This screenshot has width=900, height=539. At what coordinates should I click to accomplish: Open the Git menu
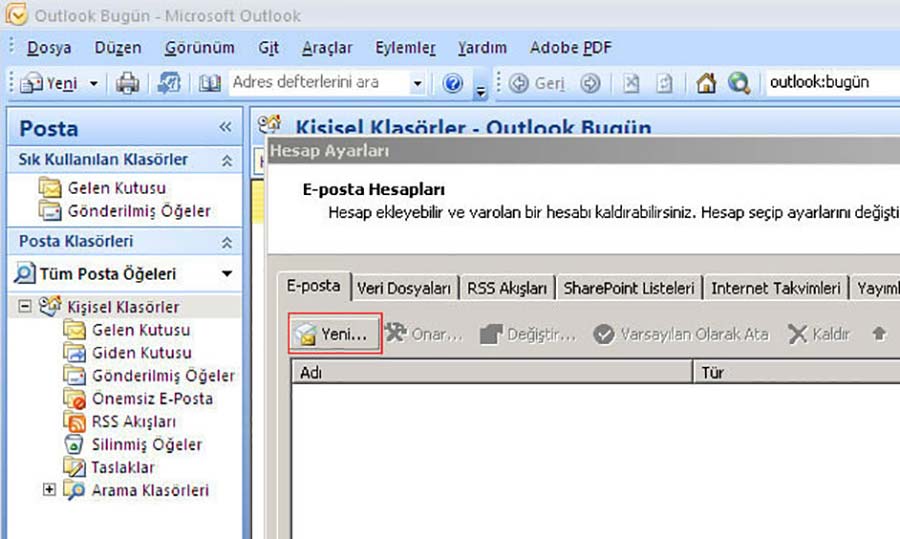point(268,48)
